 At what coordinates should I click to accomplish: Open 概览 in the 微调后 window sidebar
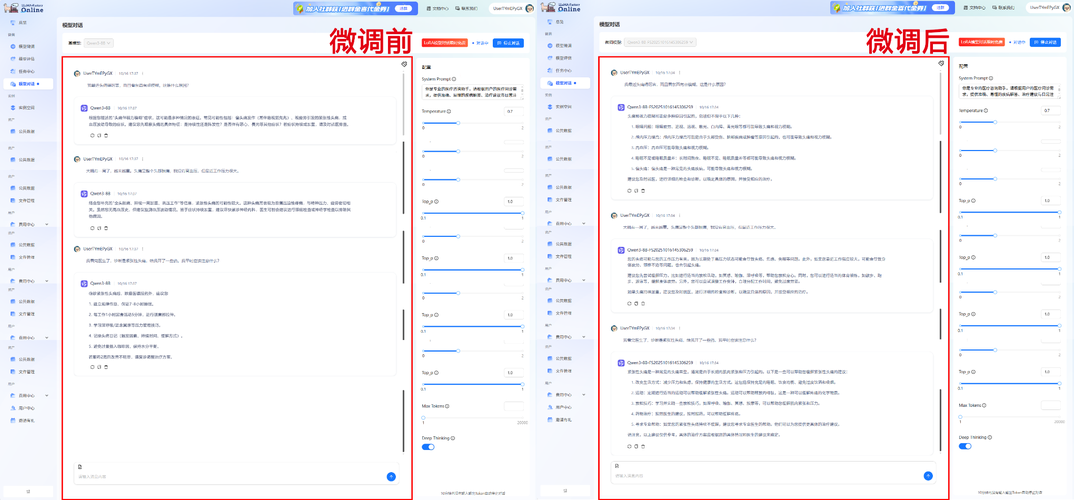coord(560,22)
